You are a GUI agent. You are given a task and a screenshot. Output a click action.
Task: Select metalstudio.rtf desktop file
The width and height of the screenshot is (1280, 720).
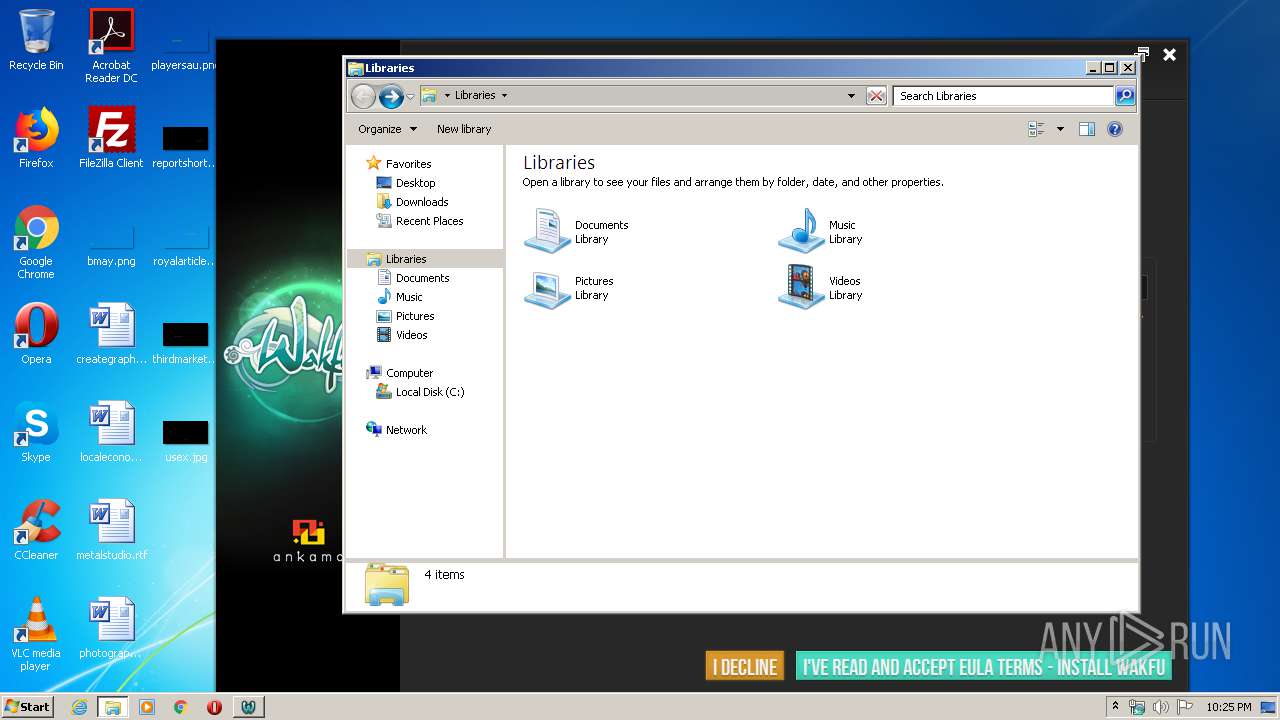click(111, 530)
